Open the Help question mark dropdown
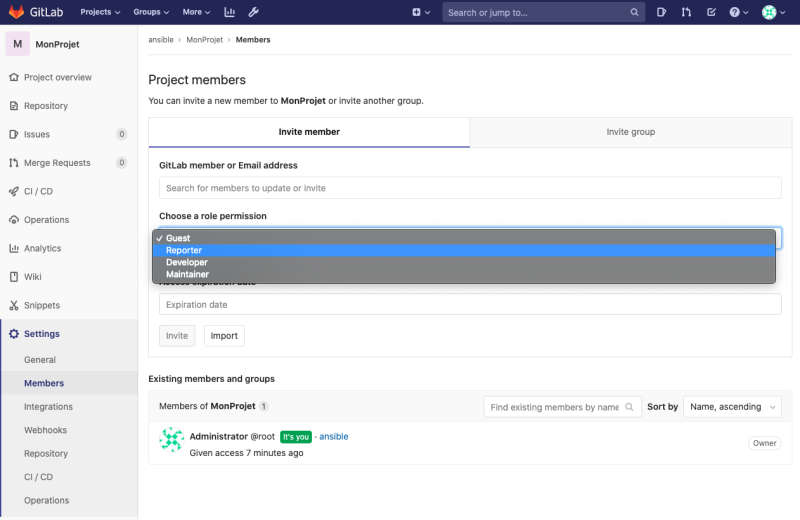 pos(738,12)
